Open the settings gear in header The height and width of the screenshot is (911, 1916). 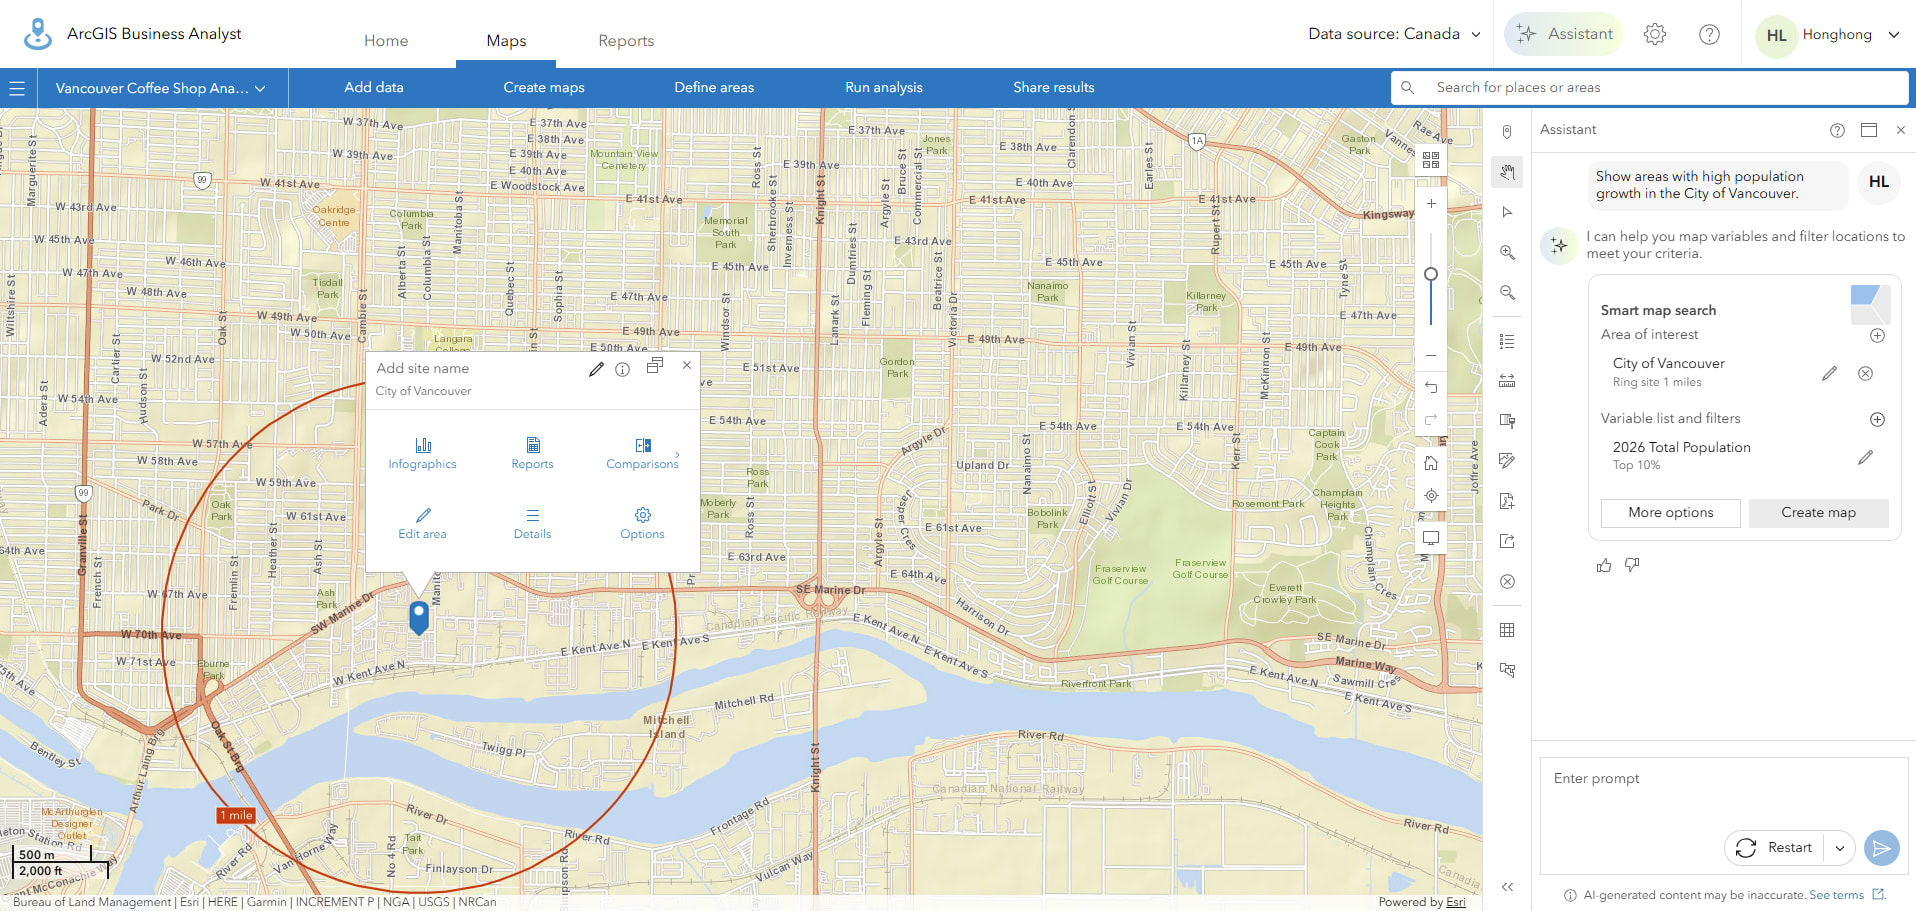tap(1655, 34)
